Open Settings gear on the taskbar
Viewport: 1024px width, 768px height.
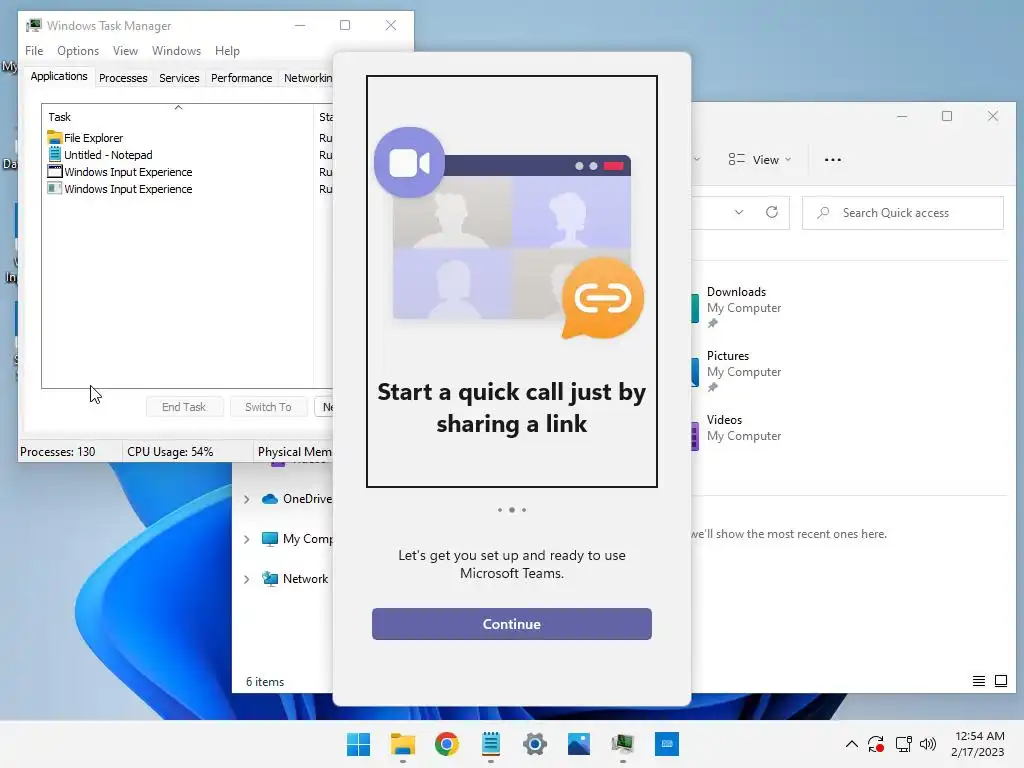[x=535, y=744]
